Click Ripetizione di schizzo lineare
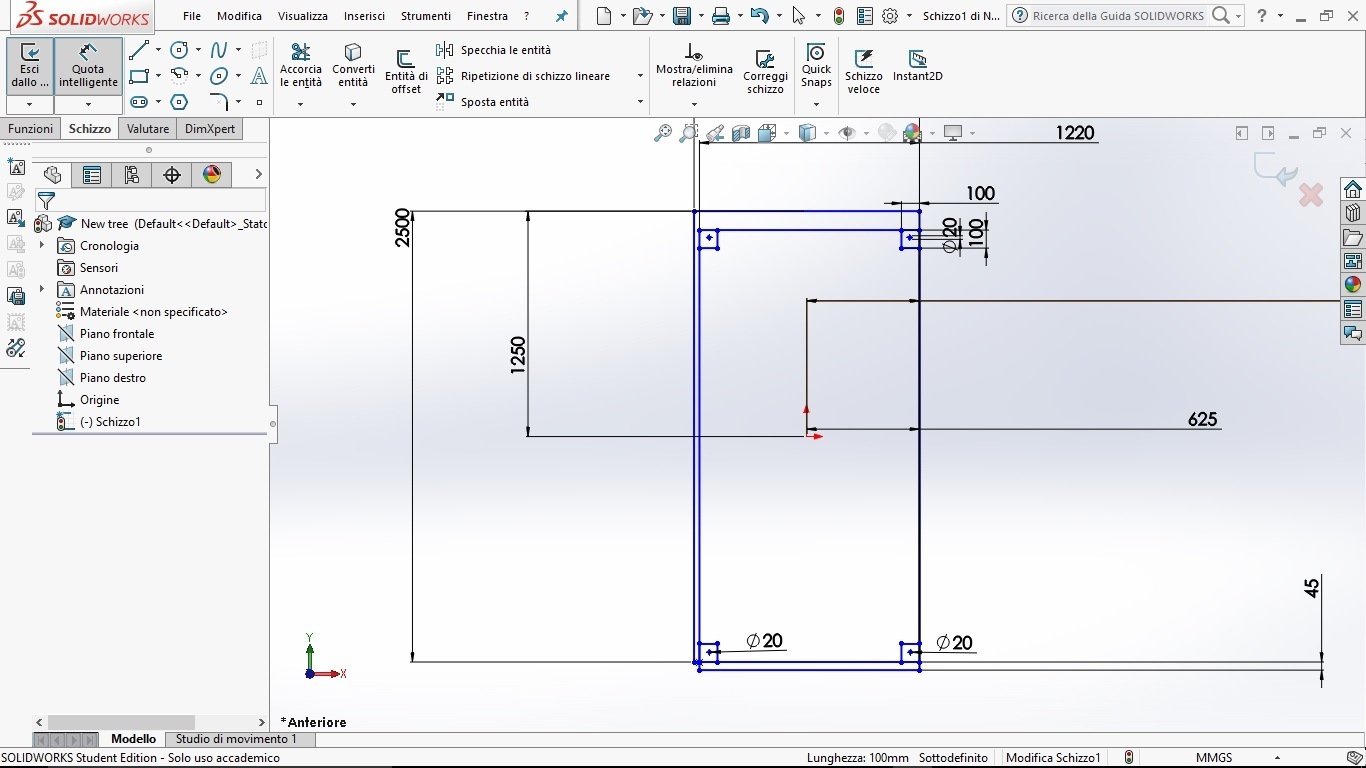Screen dimensions: 1366x768 [x=523, y=76]
